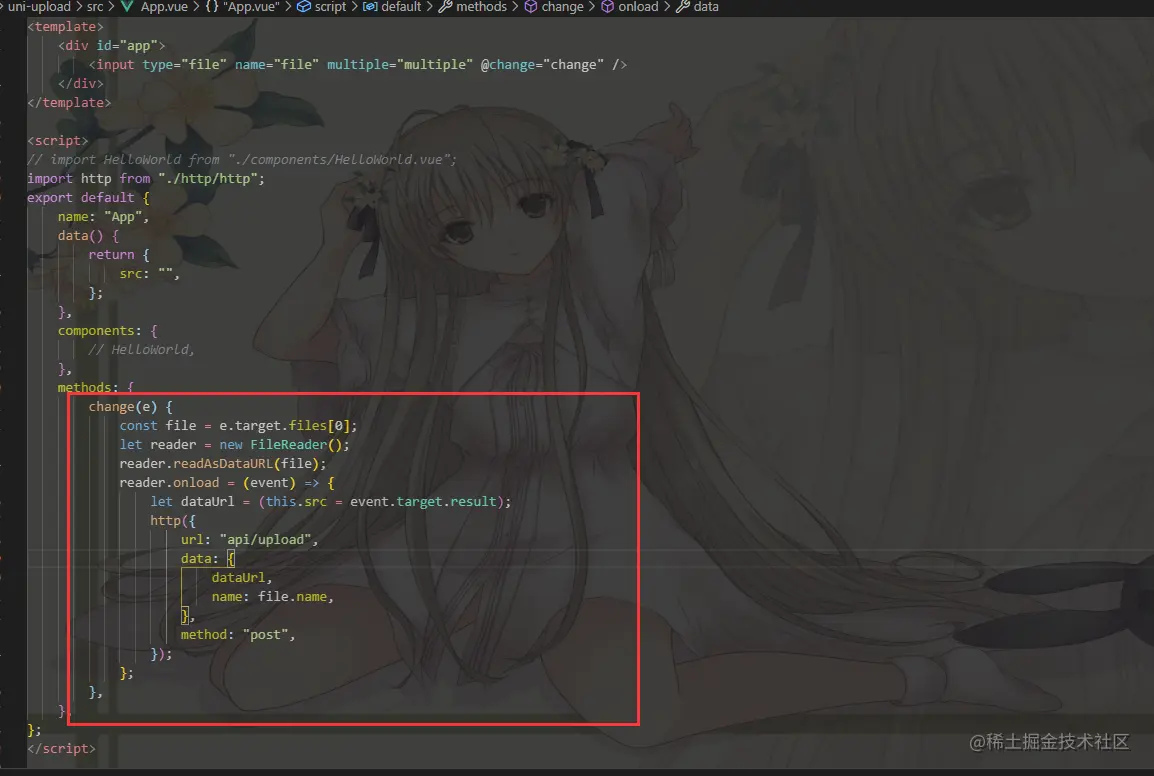
Task: Click the script module cube icon
Action: pos(303,7)
